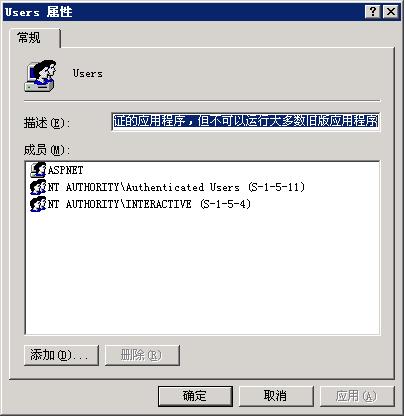Confirm with the 确定 button
Screen dimensions: 405x418
click(x=195, y=396)
